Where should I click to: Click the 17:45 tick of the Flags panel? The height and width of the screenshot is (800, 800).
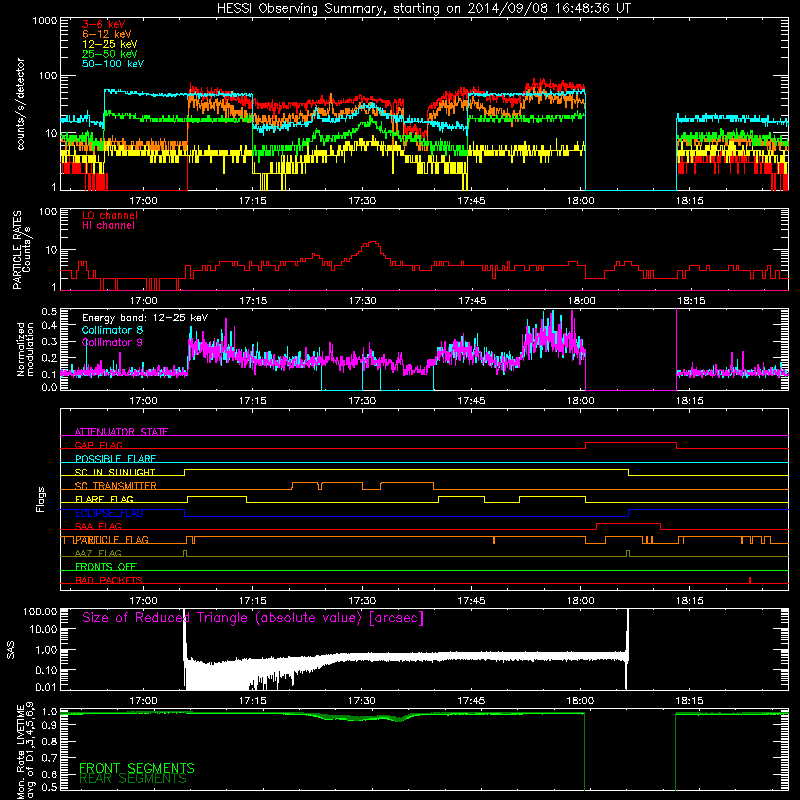tap(471, 601)
